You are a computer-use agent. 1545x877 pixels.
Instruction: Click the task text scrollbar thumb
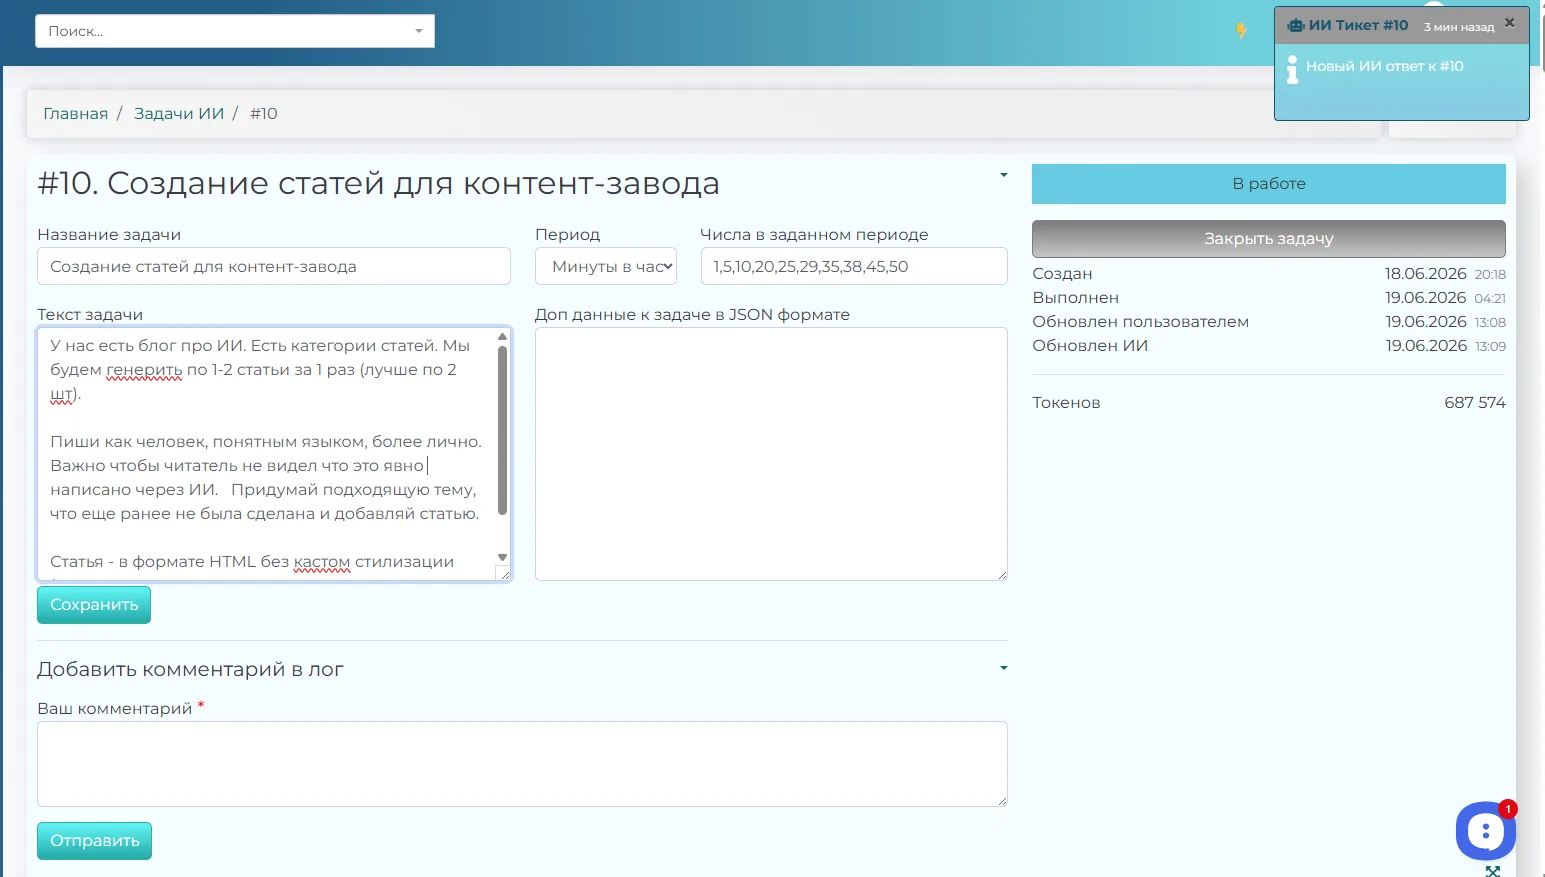click(502, 430)
